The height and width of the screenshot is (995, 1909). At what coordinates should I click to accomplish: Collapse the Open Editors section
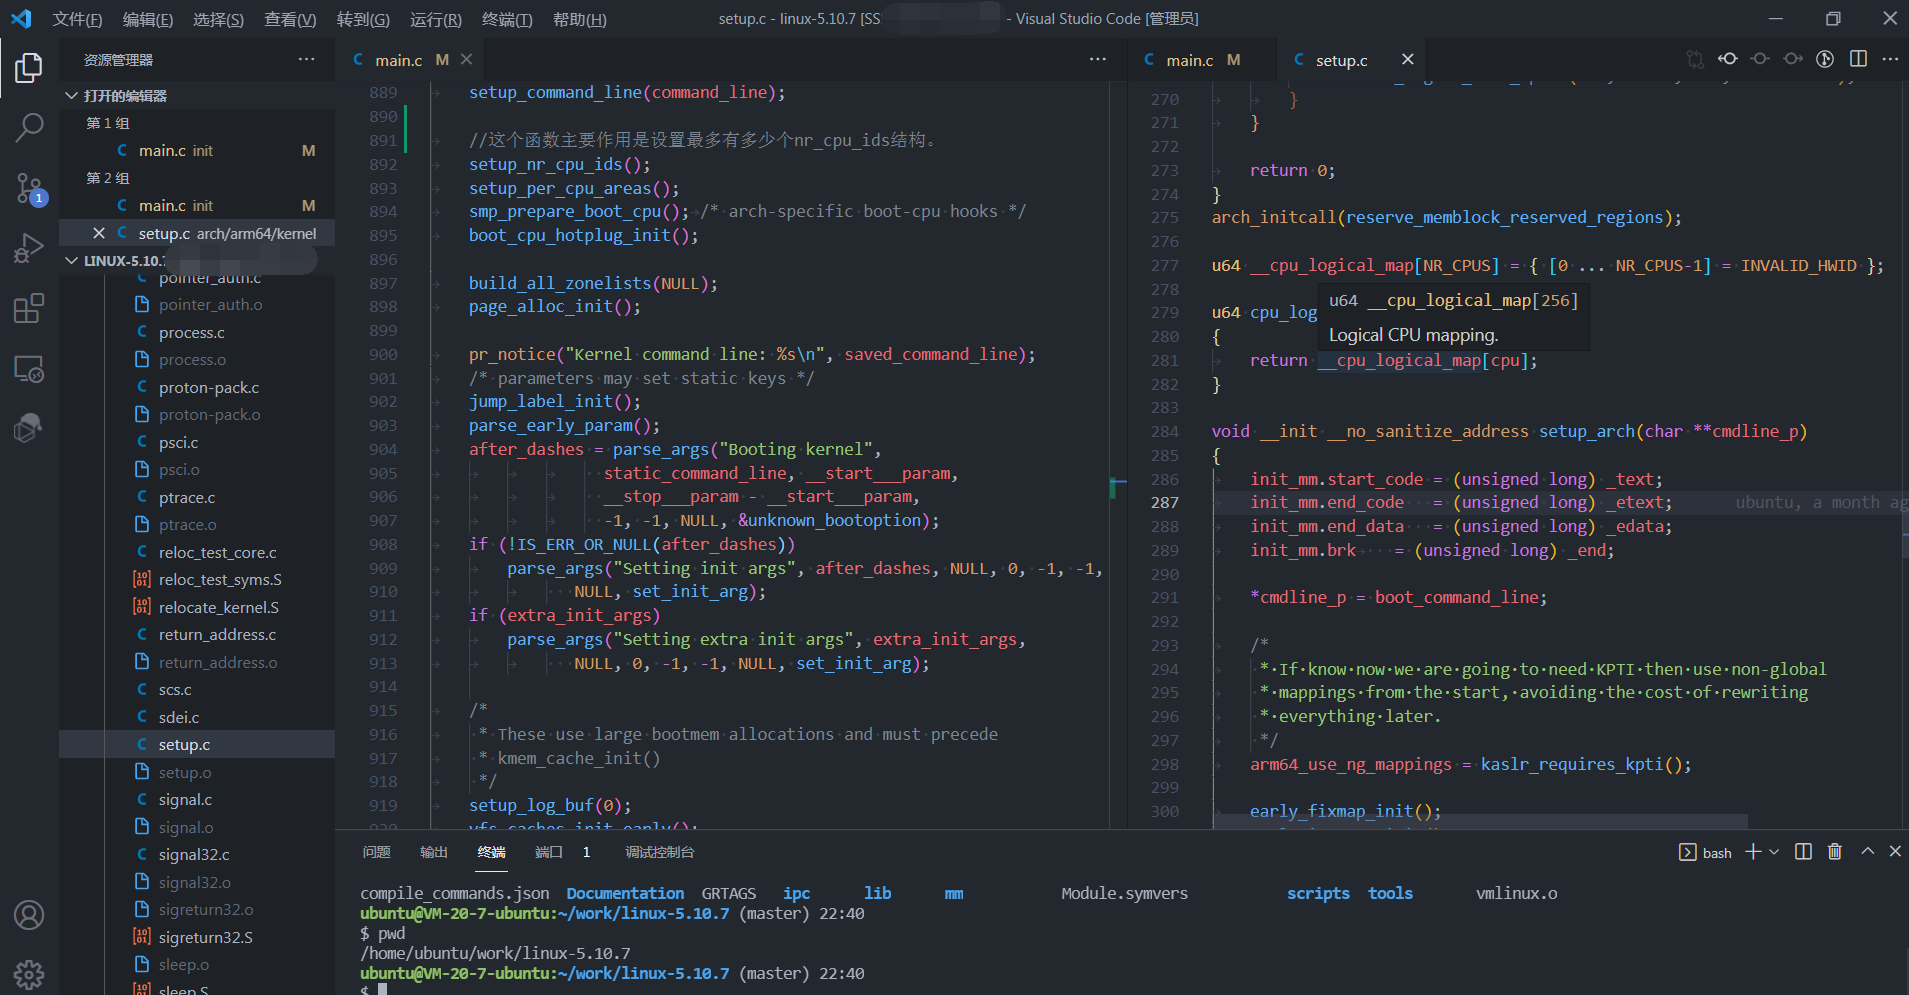pyautogui.click(x=72, y=95)
